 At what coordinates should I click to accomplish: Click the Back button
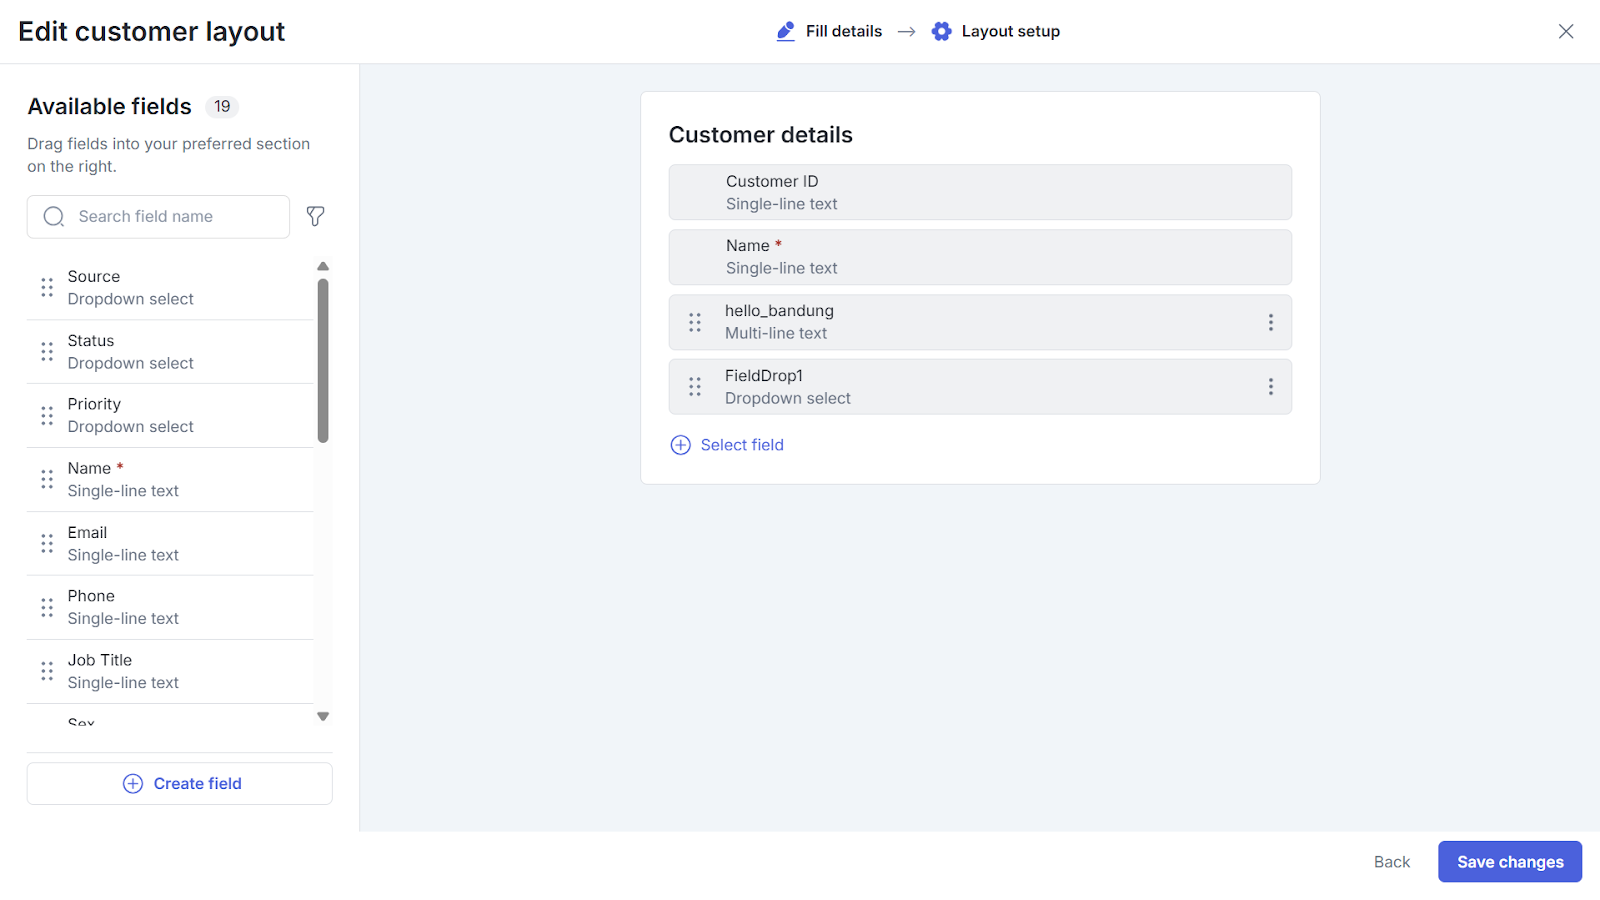click(1391, 862)
